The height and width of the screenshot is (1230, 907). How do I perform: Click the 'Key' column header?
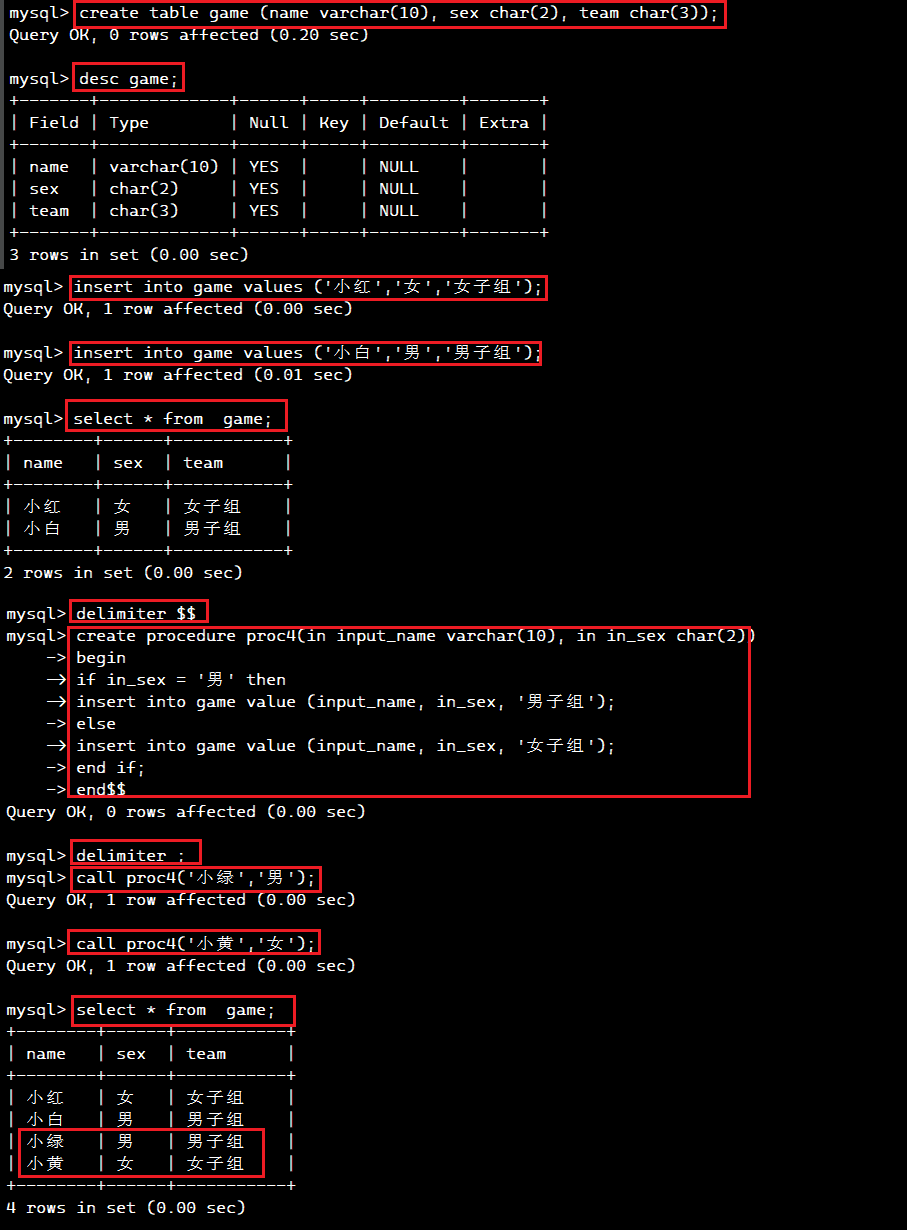(333, 123)
